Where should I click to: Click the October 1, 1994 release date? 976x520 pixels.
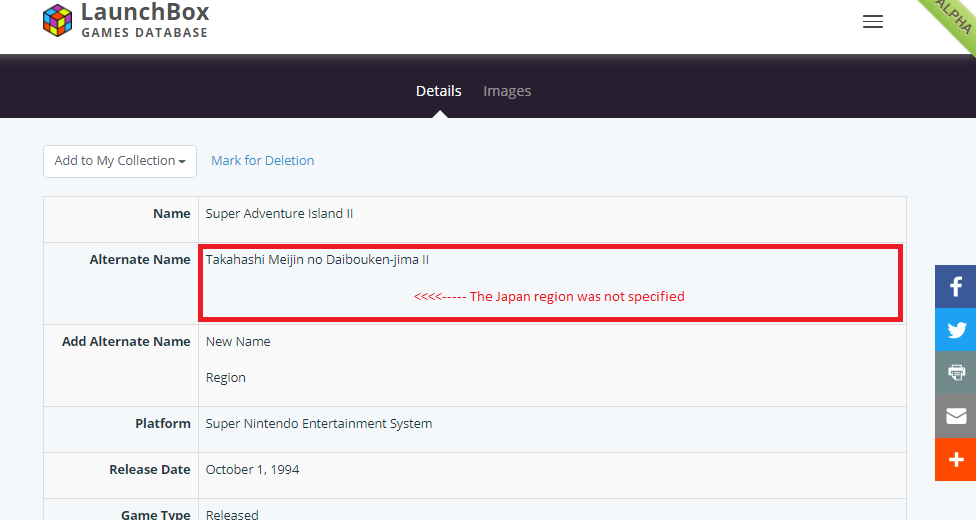(253, 470)
